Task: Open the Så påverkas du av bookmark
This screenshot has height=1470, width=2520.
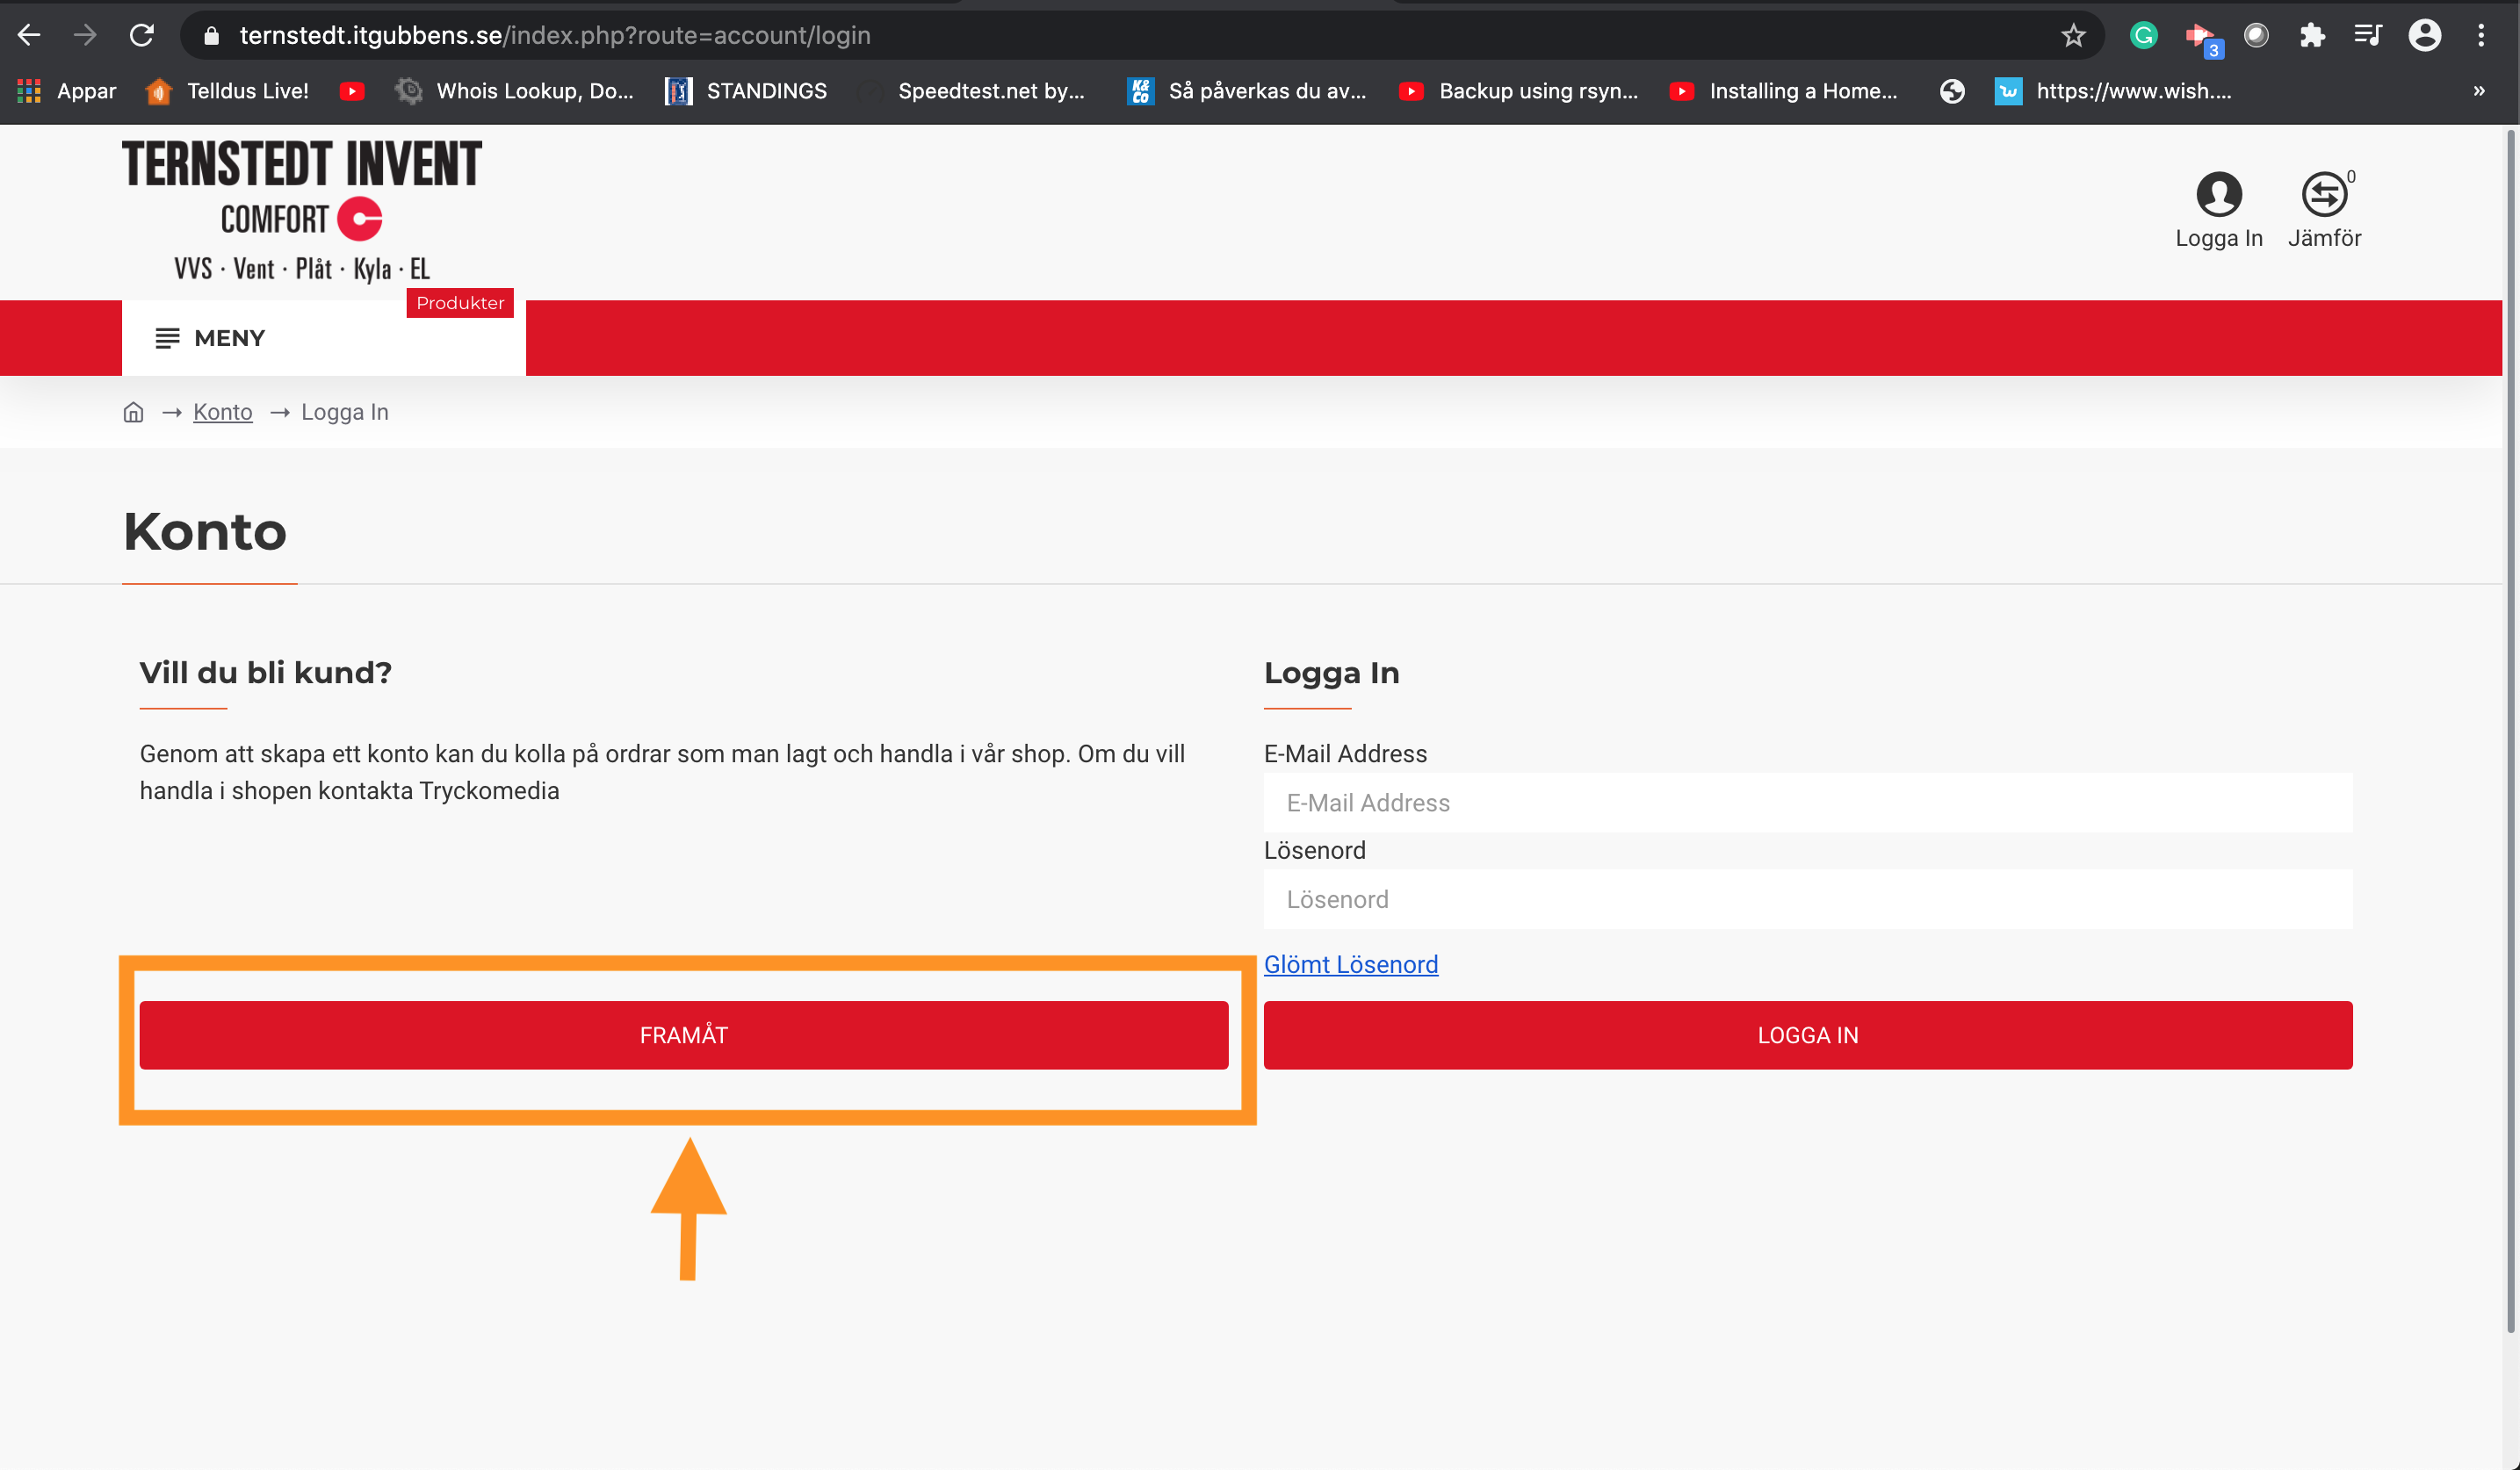Action: 1247,91
